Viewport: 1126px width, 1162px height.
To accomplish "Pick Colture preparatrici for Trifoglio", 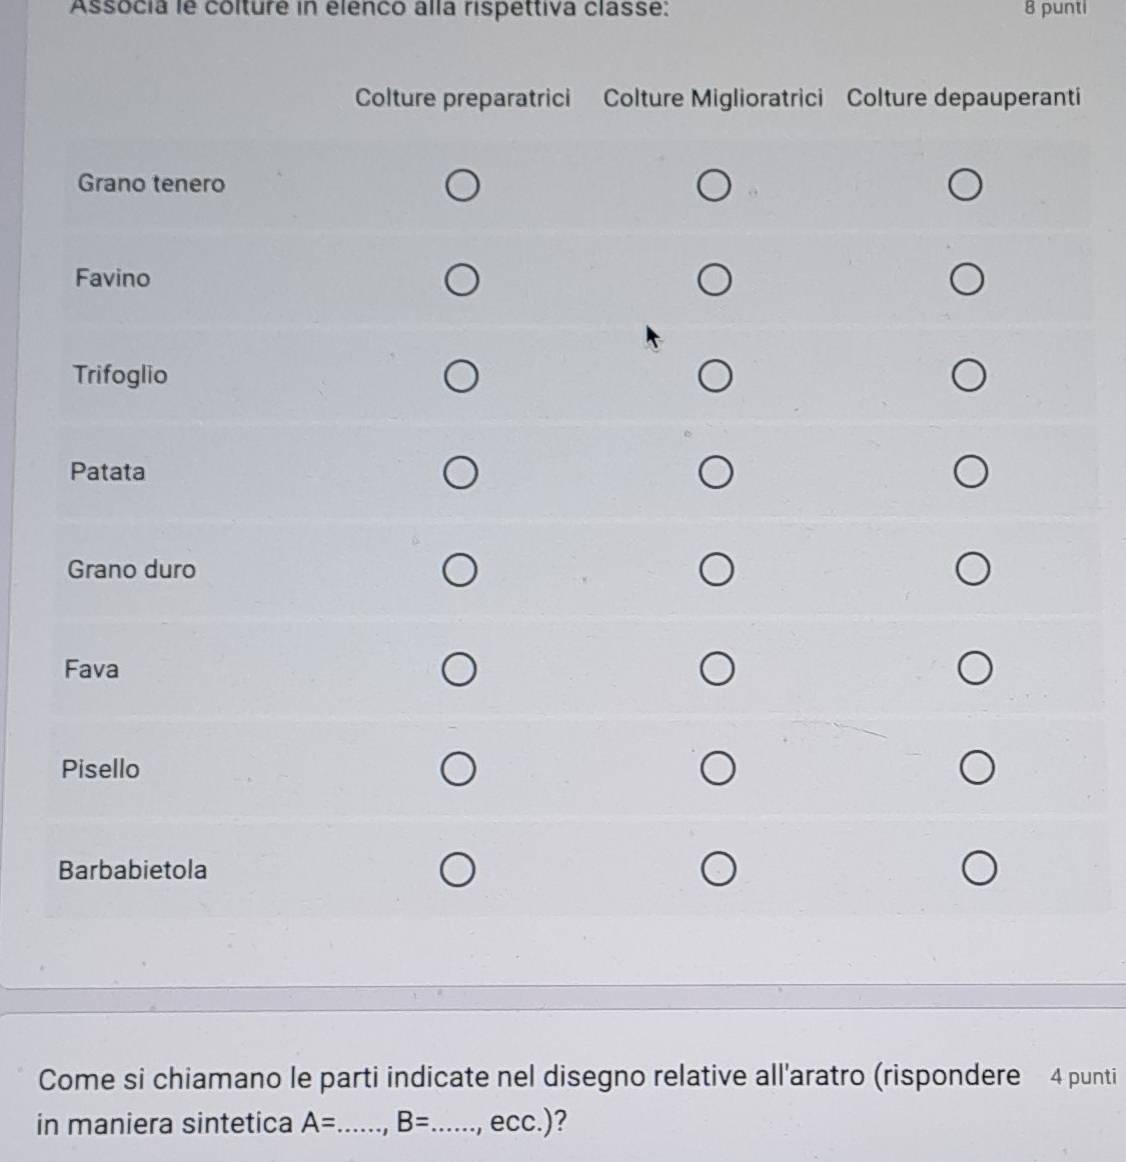I will 461,377.
